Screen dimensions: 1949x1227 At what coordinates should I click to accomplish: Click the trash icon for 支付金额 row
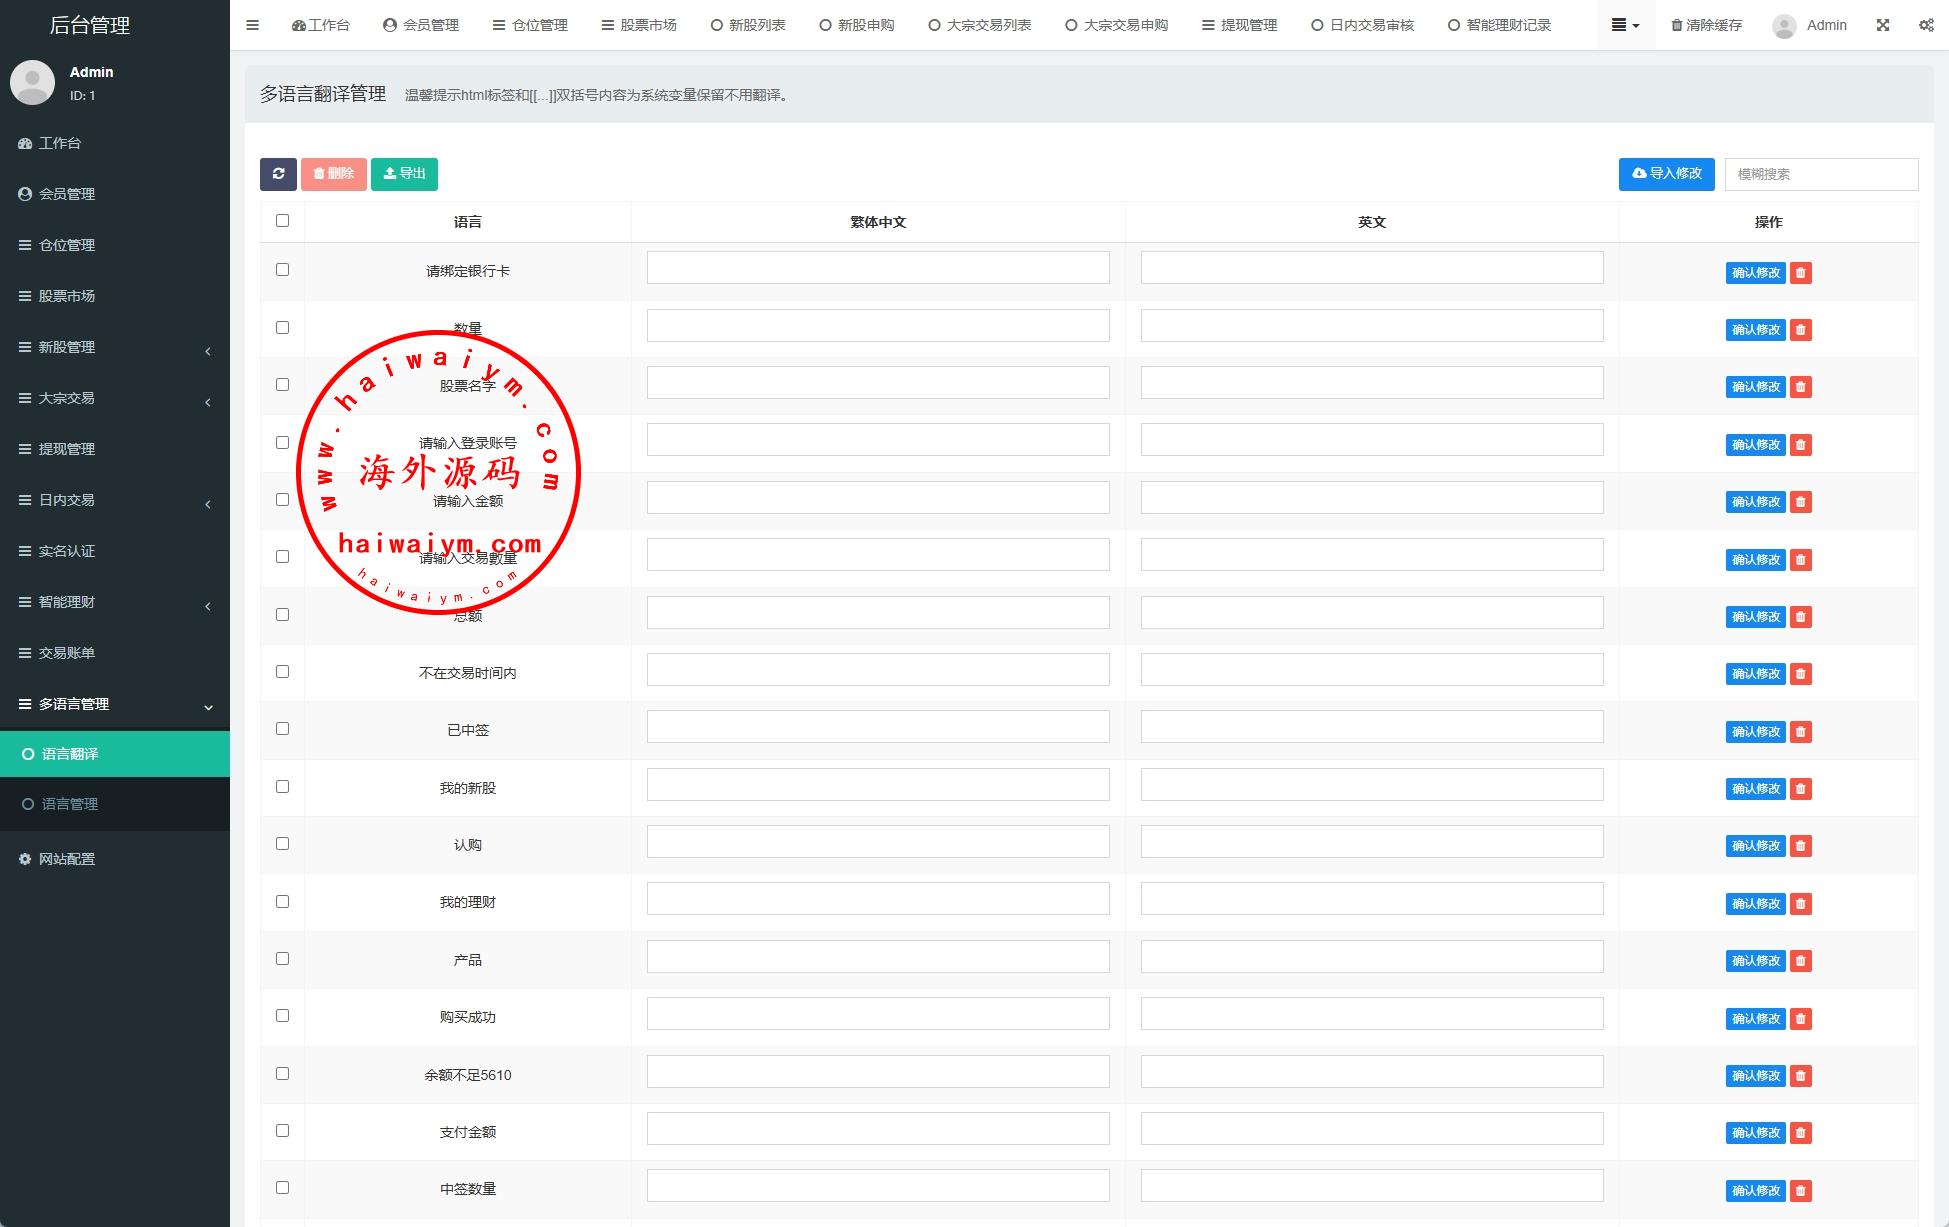click(x=1801, y=1133)
